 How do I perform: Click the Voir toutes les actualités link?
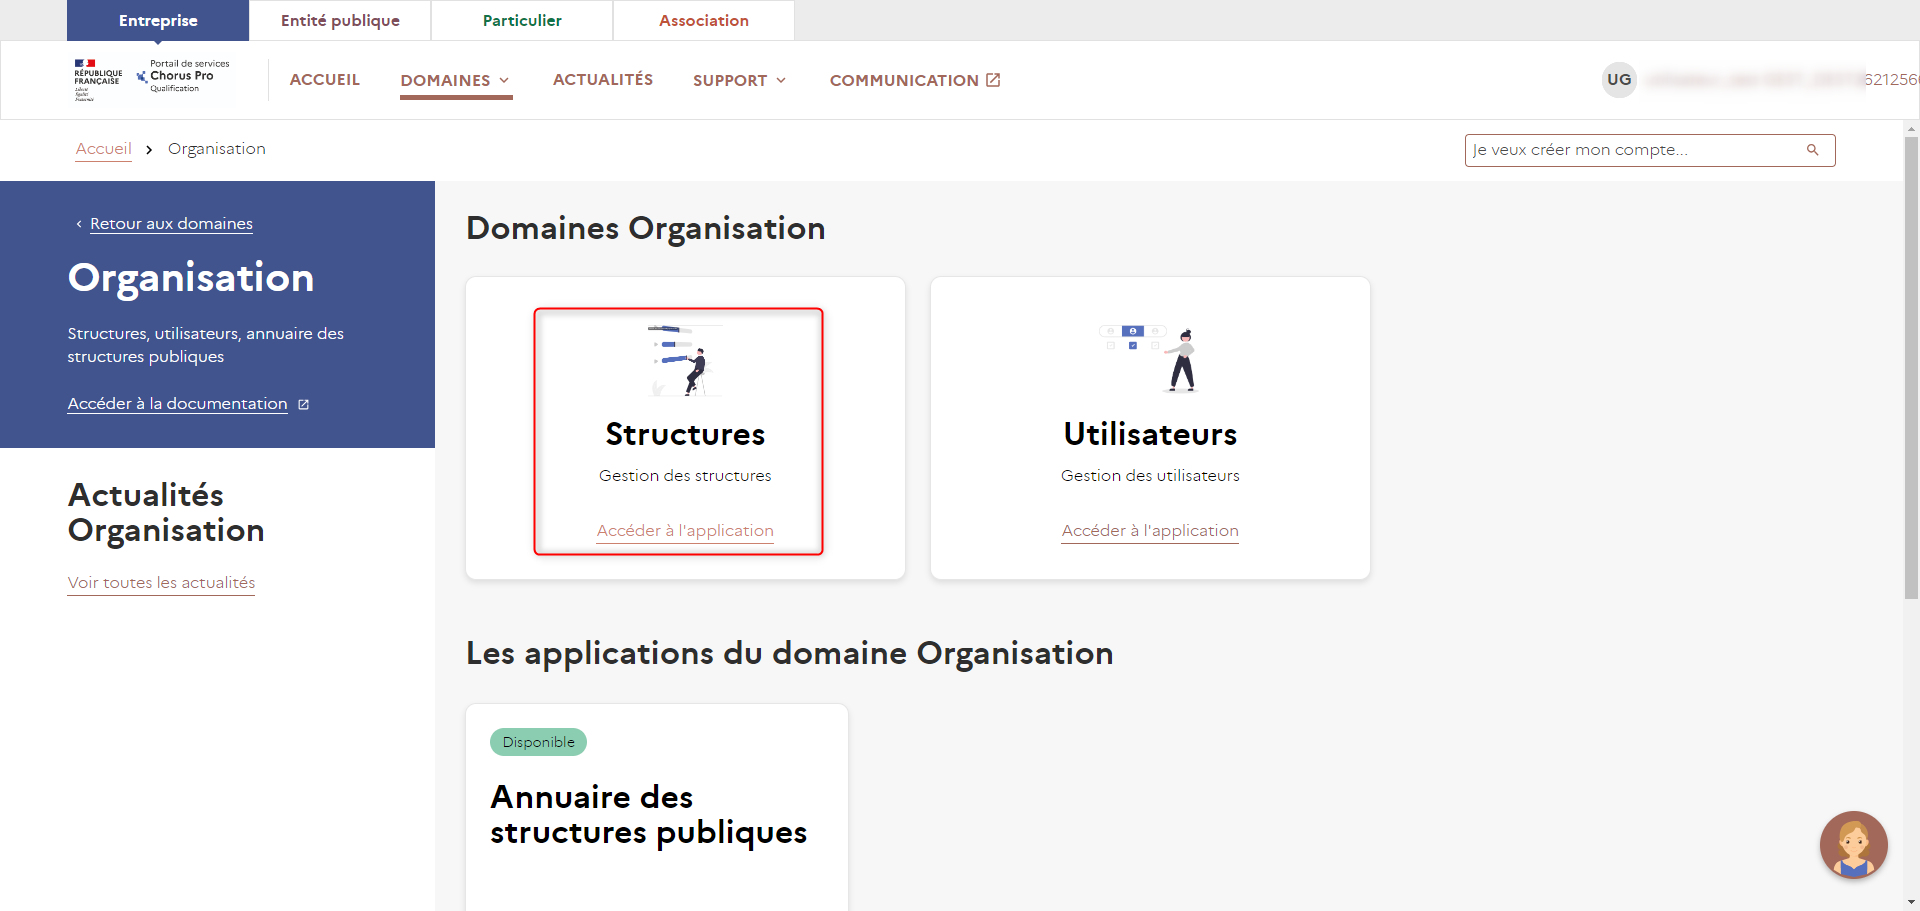click(161, 583)
